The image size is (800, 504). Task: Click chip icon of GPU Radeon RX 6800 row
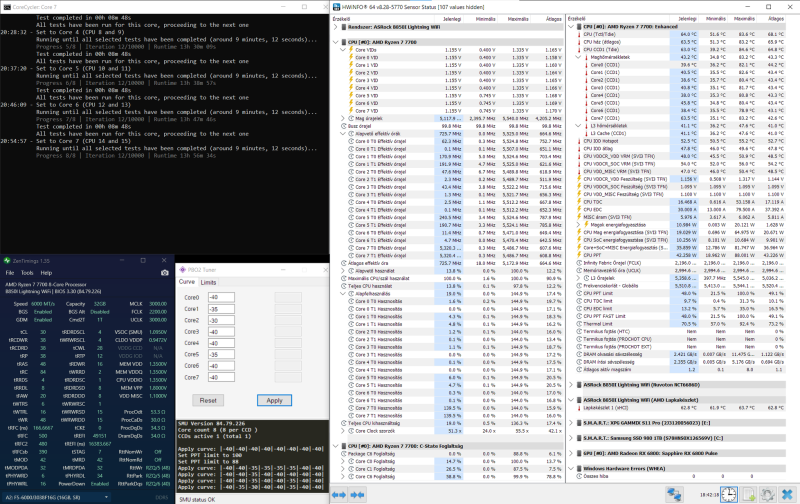pyautogui.click(x=579, y=453)
